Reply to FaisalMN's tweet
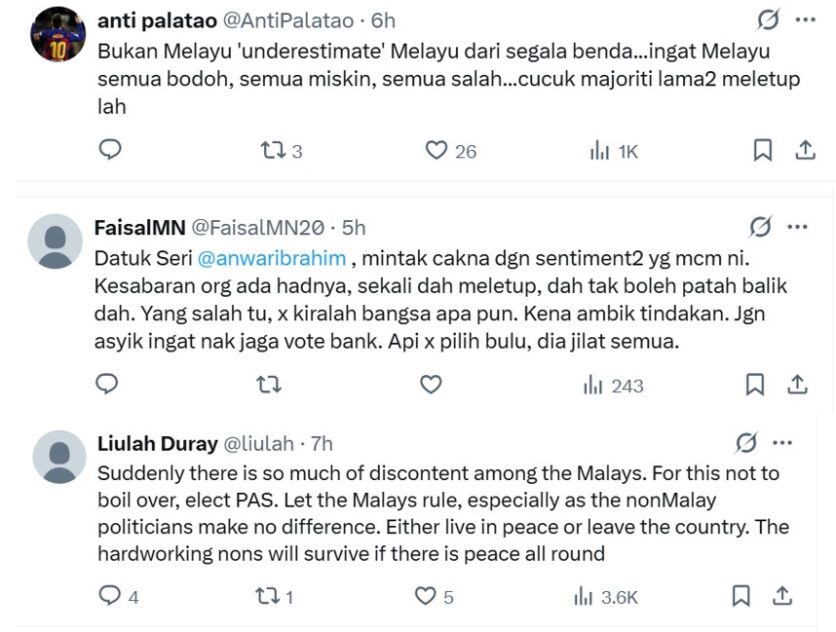The width and height of the screenshot is (836, 632). click(x=108, y=384)
